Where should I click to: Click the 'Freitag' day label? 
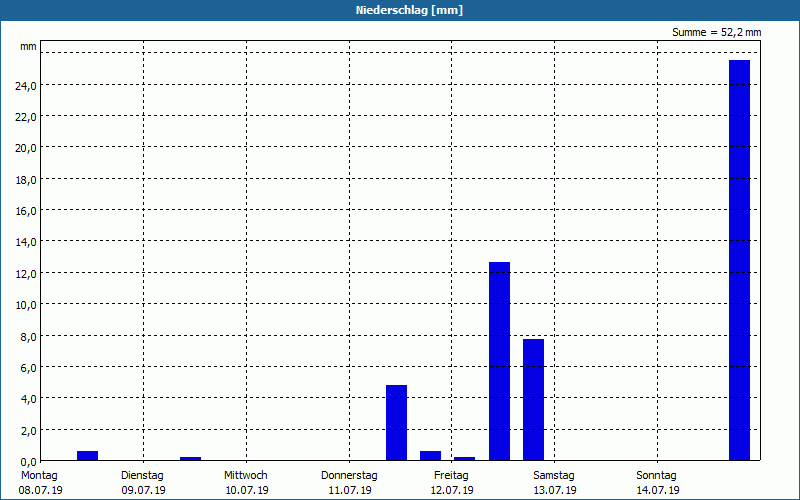451,476
